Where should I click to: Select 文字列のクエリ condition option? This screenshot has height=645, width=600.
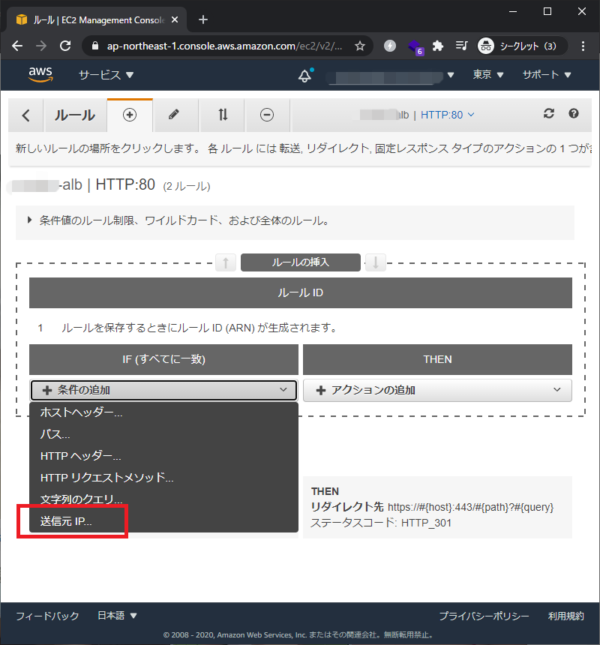coord(164,499)
